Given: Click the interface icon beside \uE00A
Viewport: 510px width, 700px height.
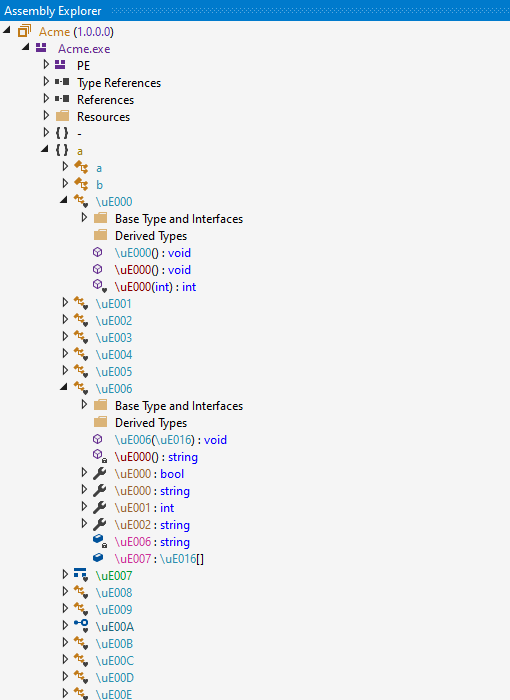Looking at the screenshot, I should tap(81, 625).
